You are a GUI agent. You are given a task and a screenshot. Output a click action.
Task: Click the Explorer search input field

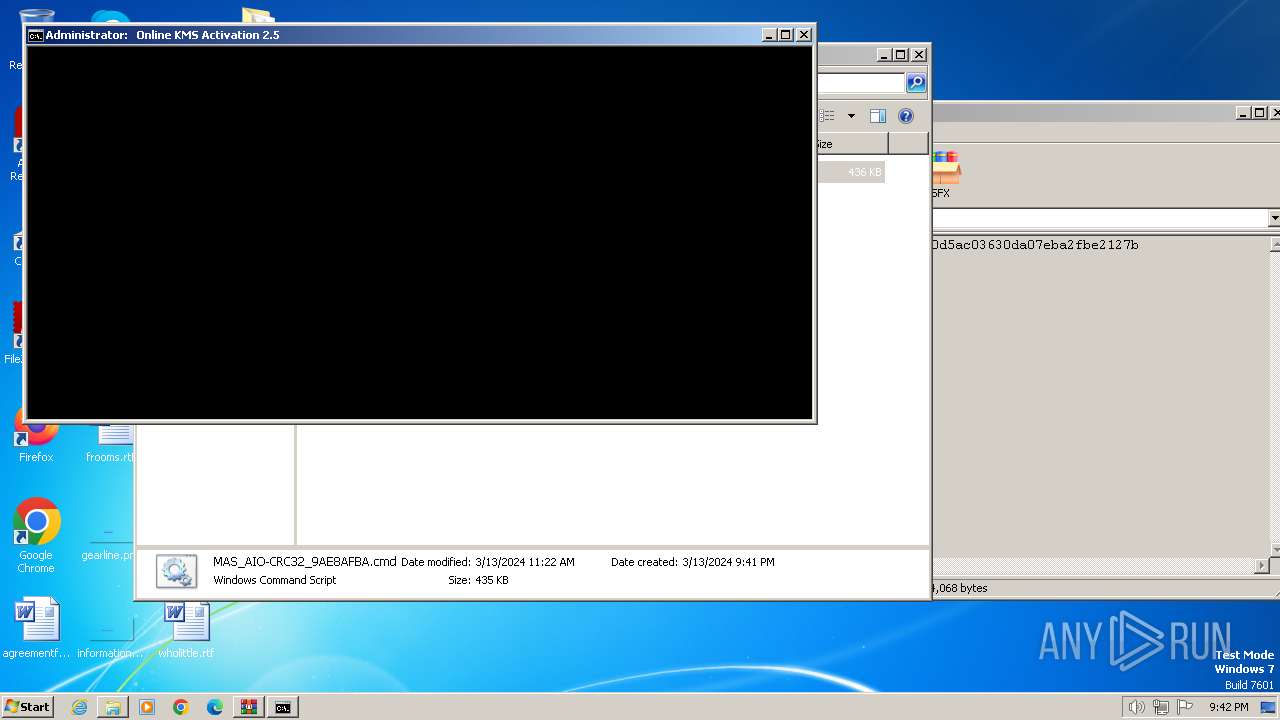coord(861,83)
